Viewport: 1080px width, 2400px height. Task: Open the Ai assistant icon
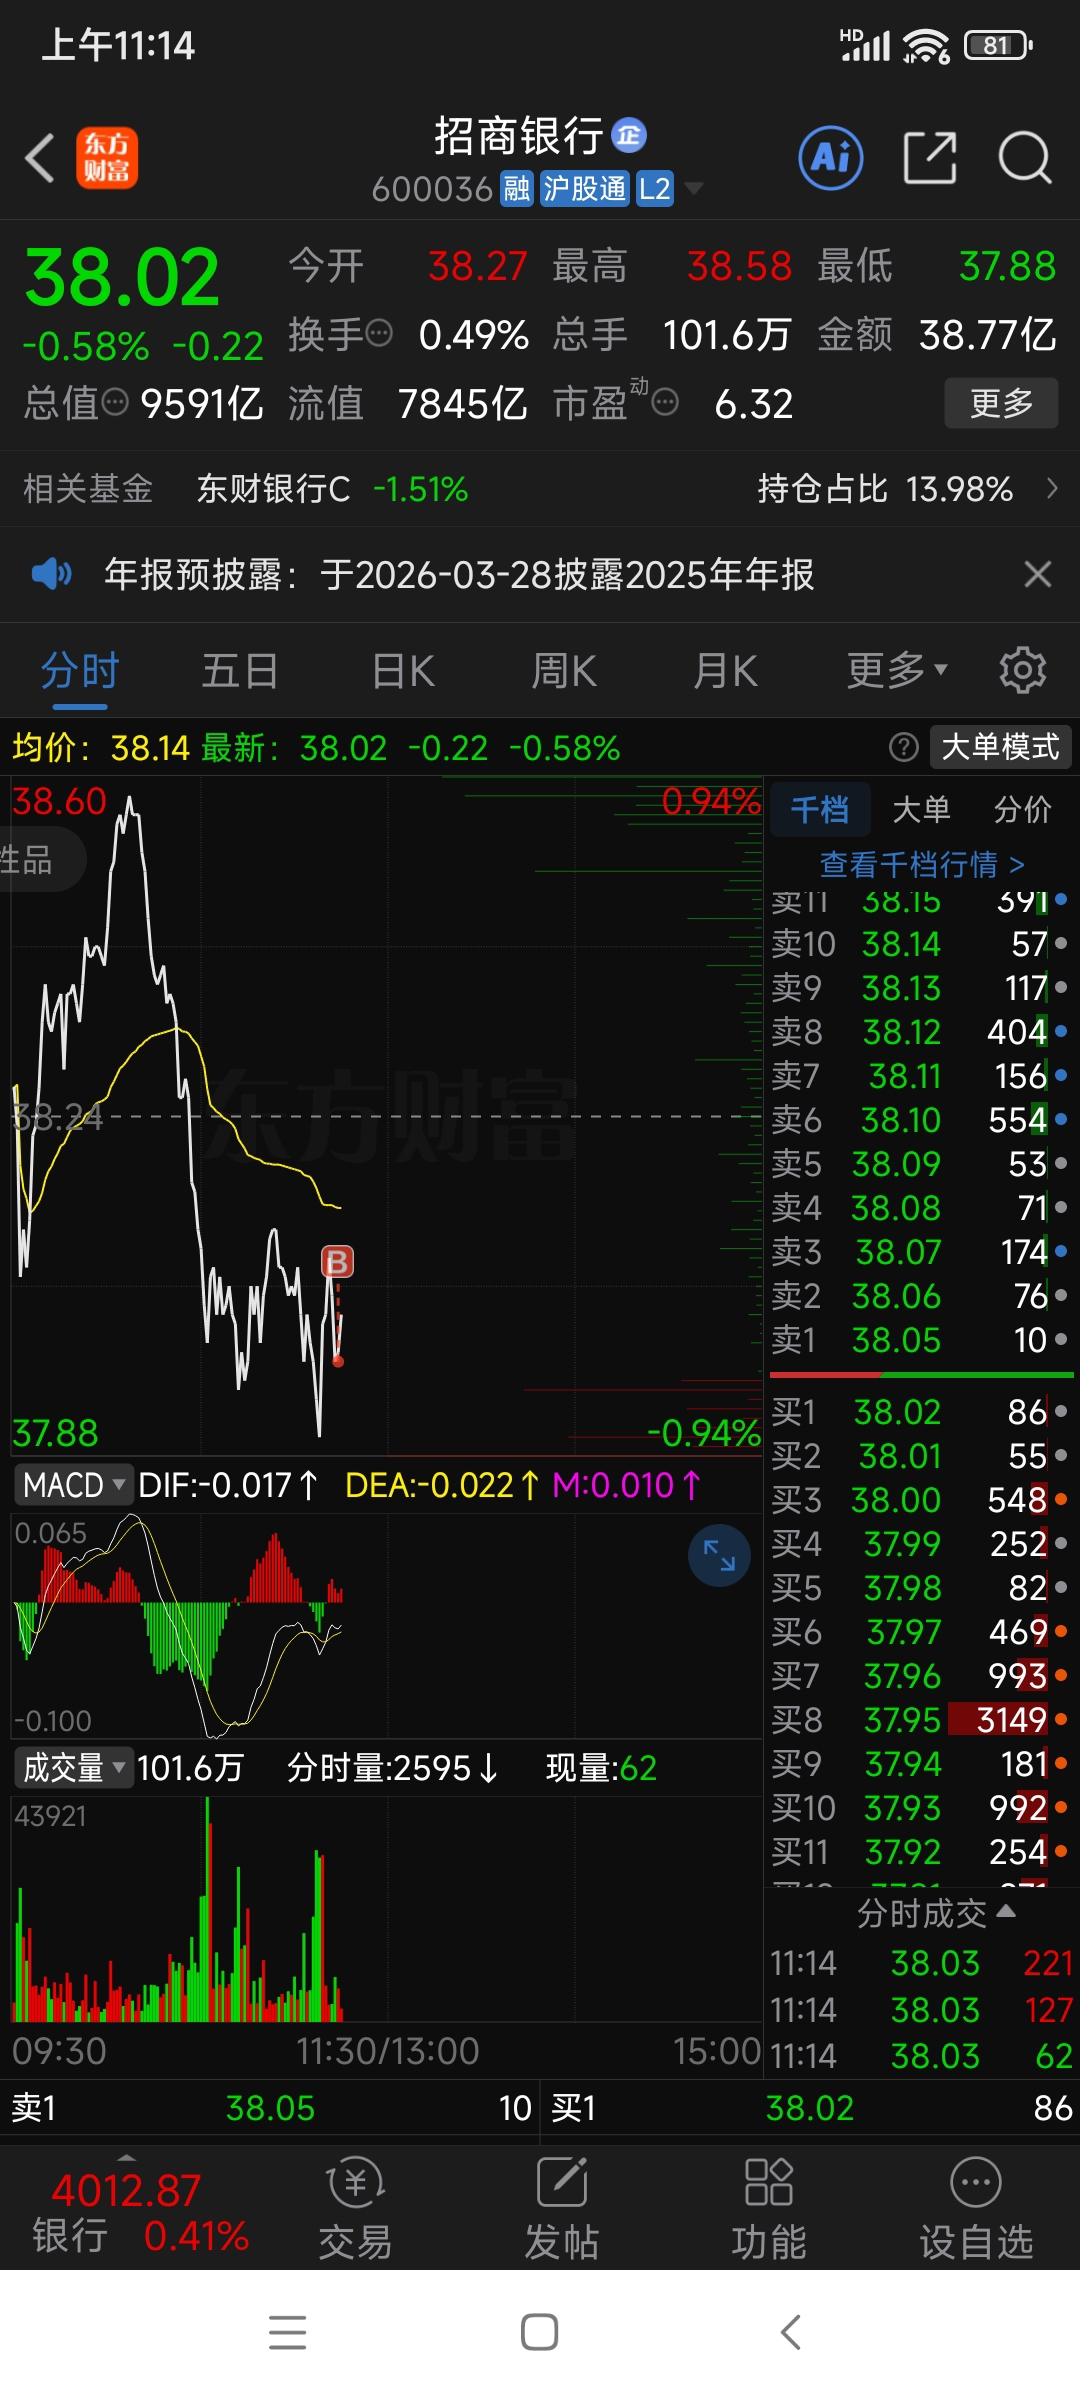tap(831, 158)
